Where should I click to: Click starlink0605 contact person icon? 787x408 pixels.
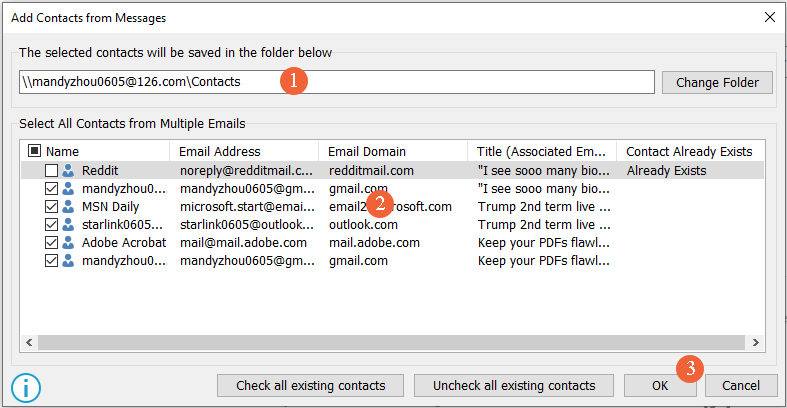coord(68,225)
